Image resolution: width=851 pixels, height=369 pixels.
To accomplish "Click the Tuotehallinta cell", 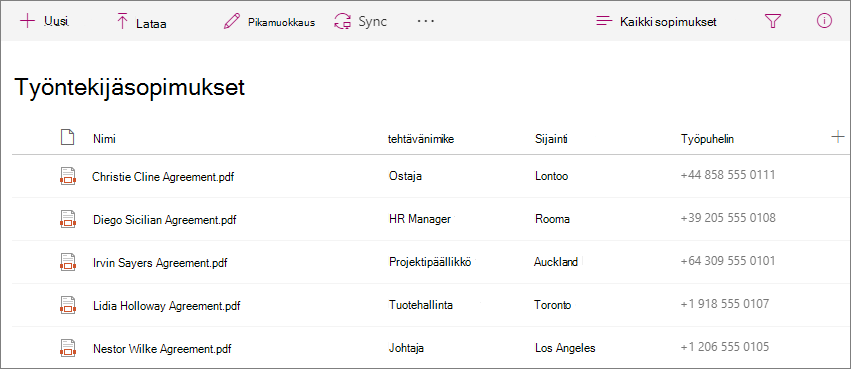I will pyautogui.click(x=421, y=304).
